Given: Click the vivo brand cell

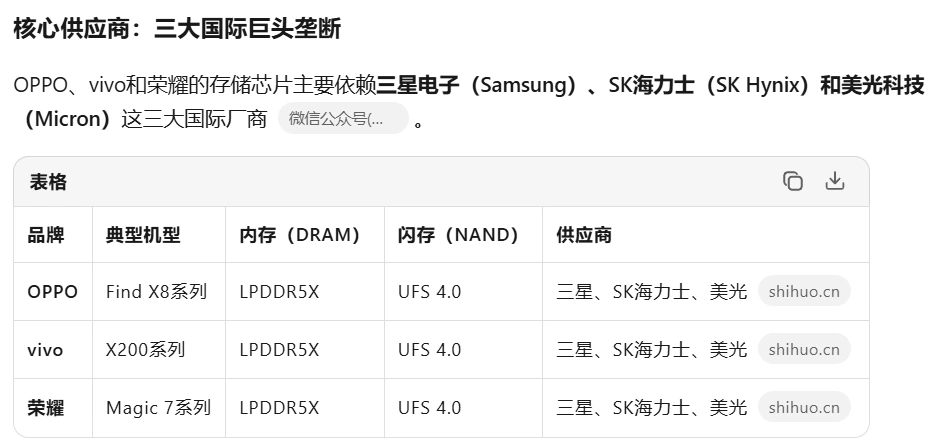Looking at the screenshot, I should [x=45, y=350].
